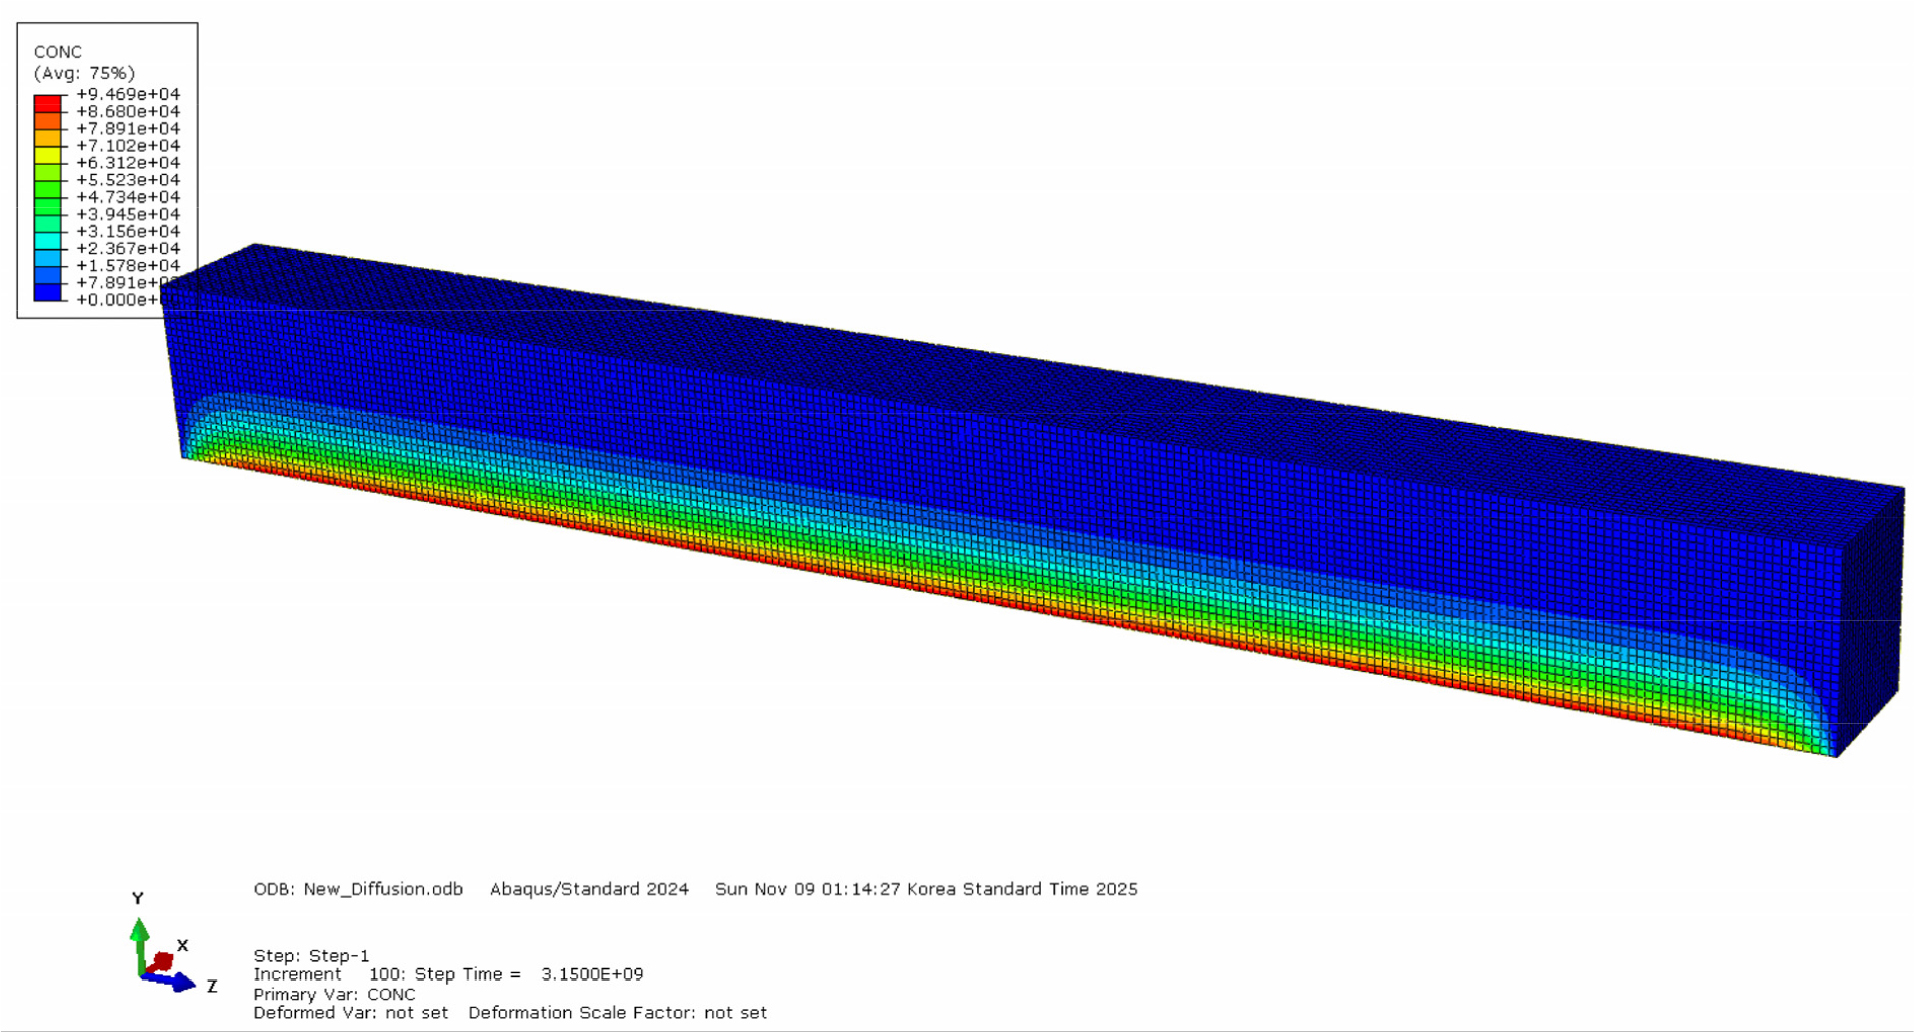
Task: Click the dark blue swatch at the legend bottom
Action: [48, 291]
